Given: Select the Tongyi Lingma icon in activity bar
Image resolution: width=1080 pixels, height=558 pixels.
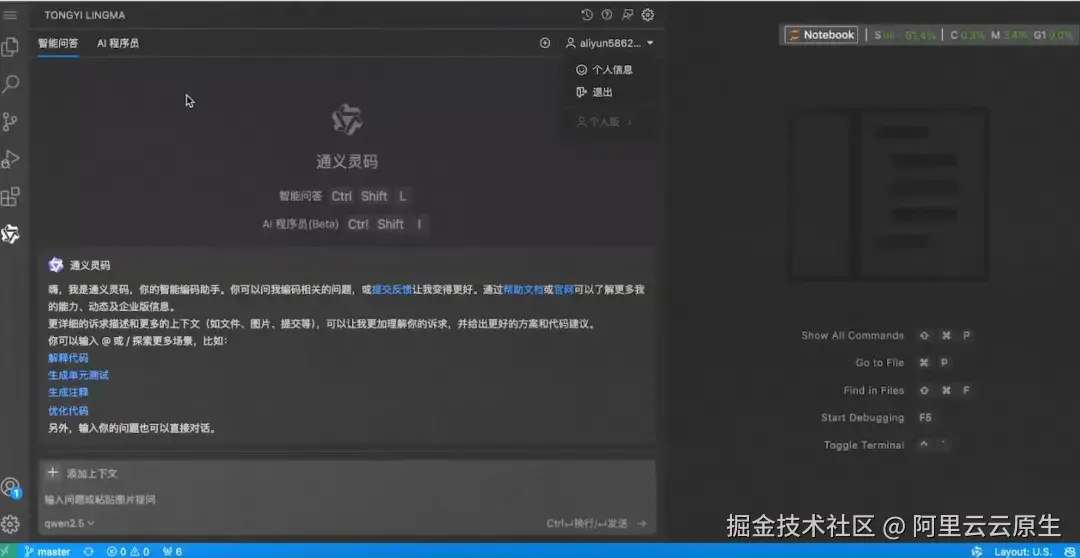Looking at the screenshot, I should click(x=10, y=234).
